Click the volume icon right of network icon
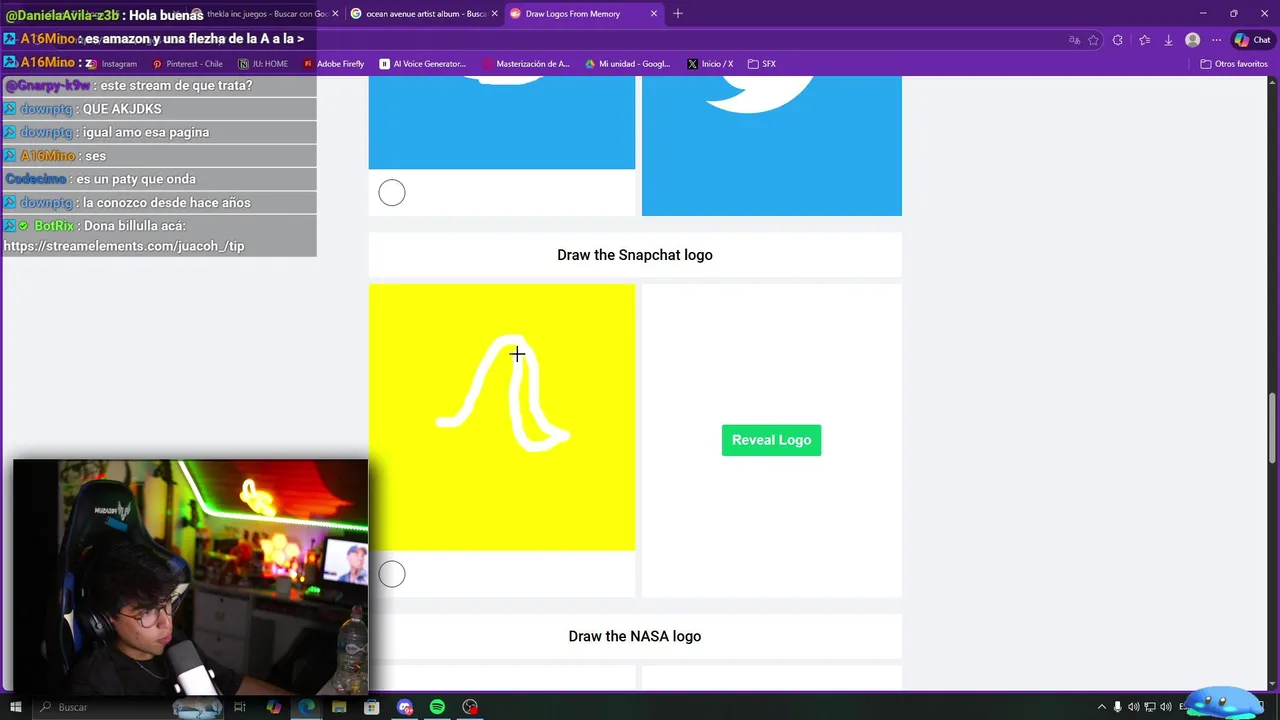This screenshot has width=1280, height=720. pyautogui.click(x=1166, y=707)
